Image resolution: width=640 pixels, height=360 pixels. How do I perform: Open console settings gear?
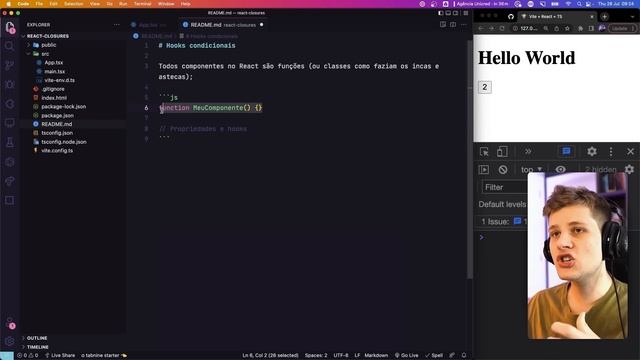(629, 169)
